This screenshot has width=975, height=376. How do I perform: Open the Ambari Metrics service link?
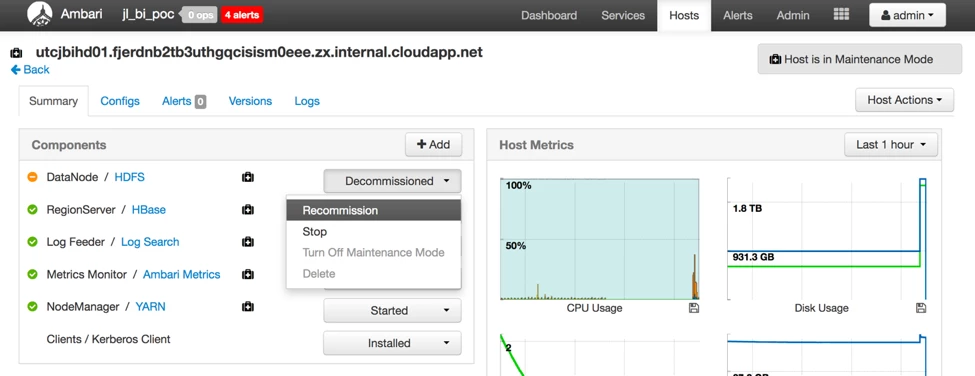[x=182, y=274]
